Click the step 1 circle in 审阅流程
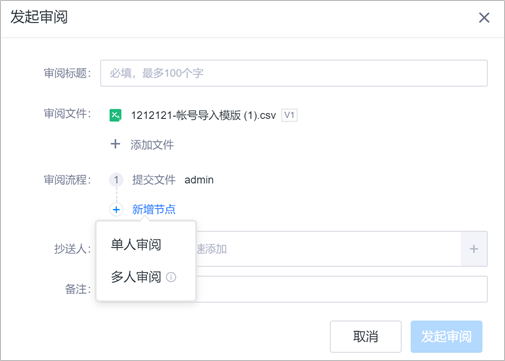The width and height of the screenshot is (505, 361). (x=116, y=180)
